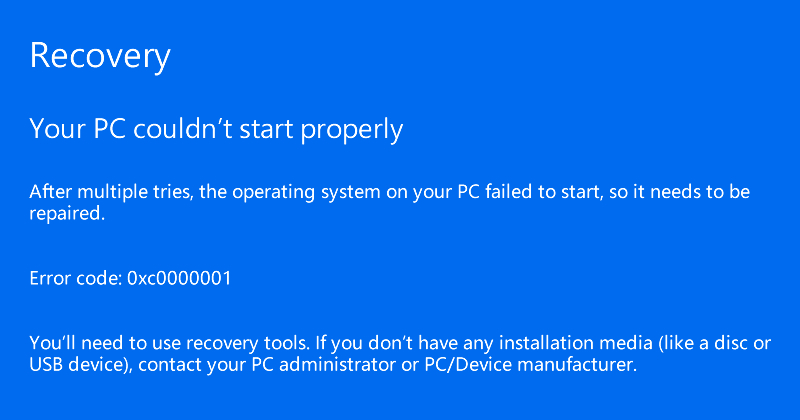Image resolution: width=800 pixels, height=420 pixels.
Task: Click the "so it needs to be" words
Action: click(x=680, y=192)
